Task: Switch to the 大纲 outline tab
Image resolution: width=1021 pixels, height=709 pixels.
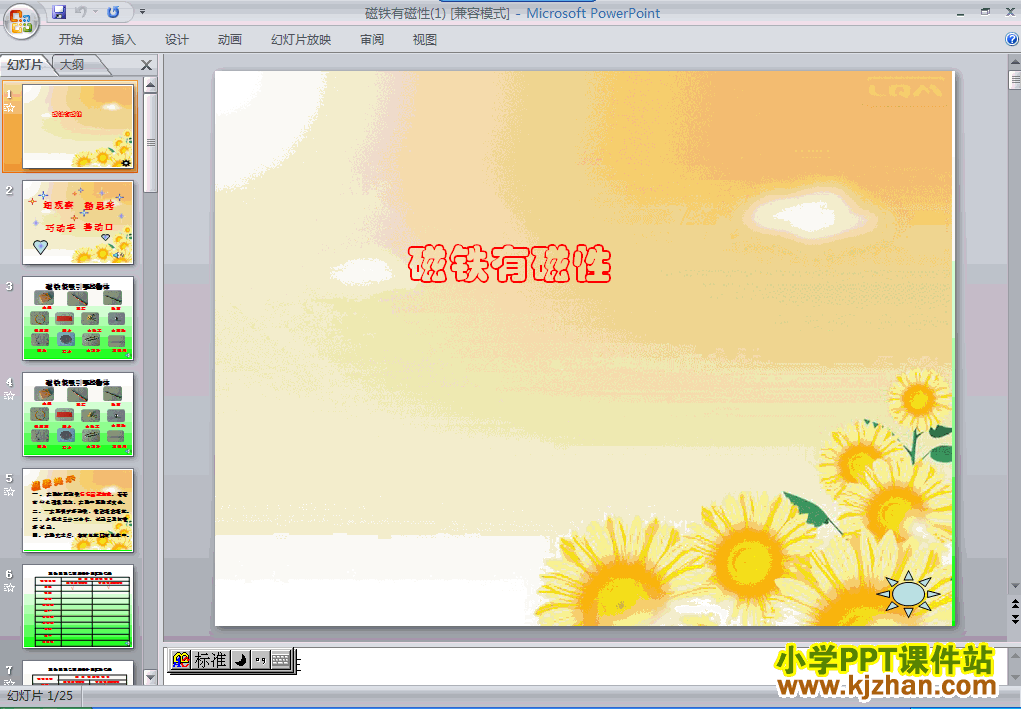Action: point(72,64)
